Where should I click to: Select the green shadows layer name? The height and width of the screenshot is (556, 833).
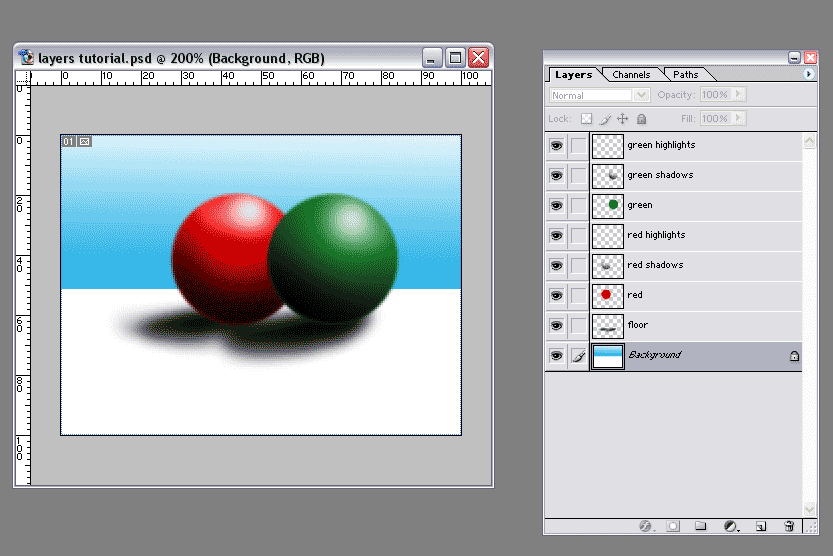660,176
